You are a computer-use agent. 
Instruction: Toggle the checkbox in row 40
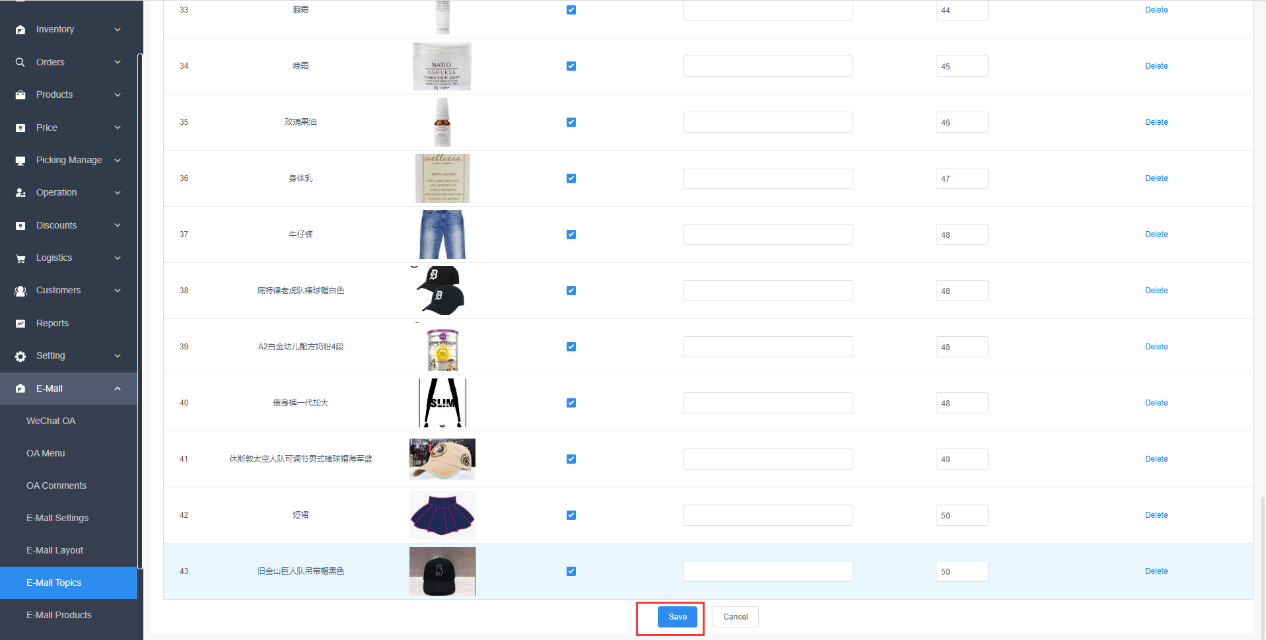coord(571,403)
